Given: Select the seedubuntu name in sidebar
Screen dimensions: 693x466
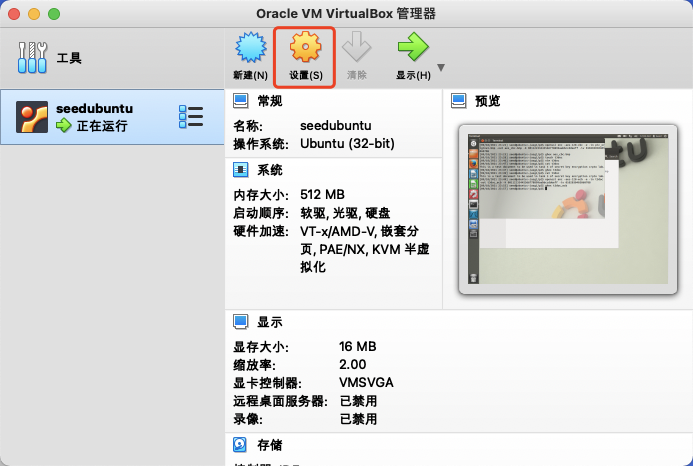Looking at the screenshot, I should 95,108.
